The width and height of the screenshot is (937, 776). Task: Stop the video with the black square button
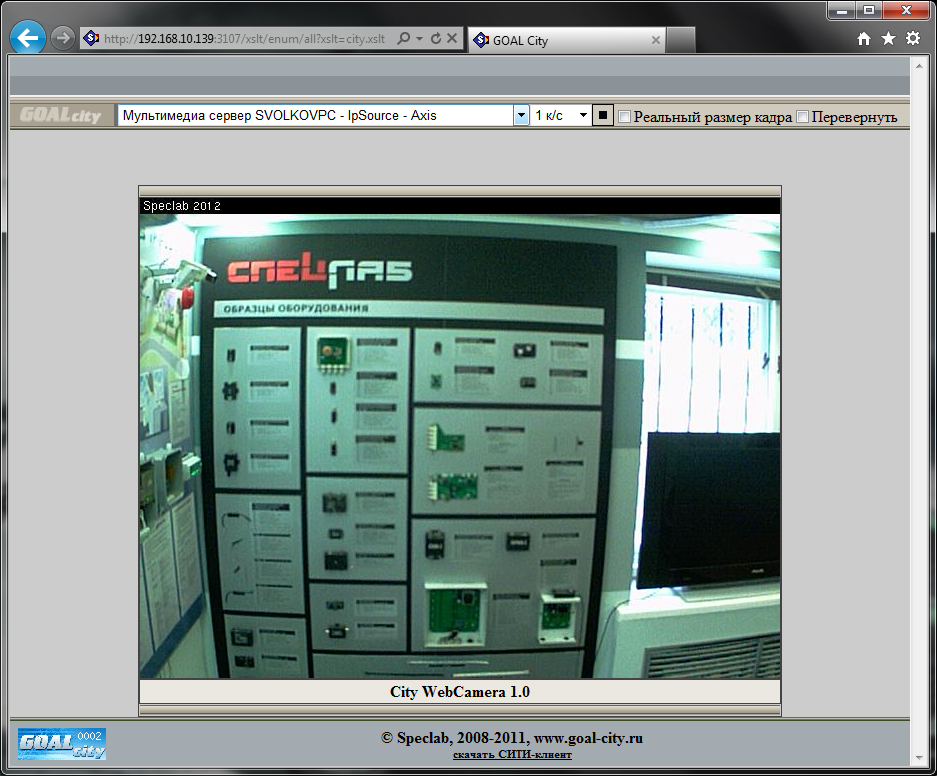603,115
